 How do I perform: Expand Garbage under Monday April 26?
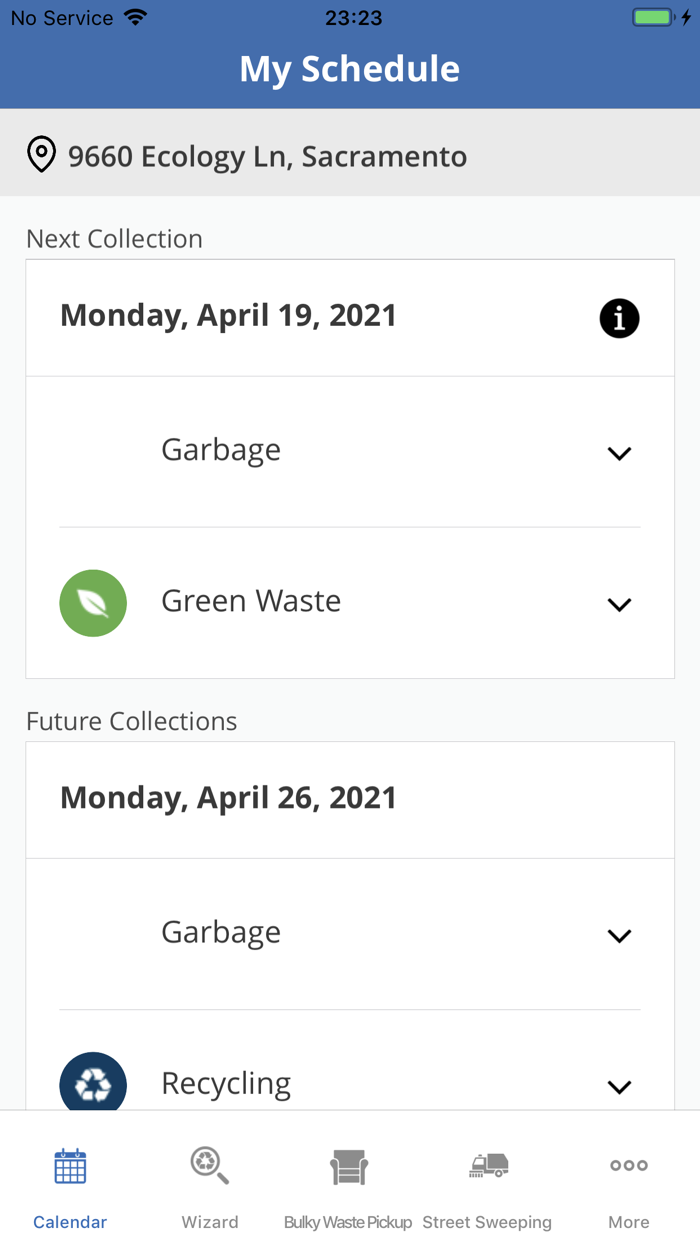coord(619,935)
